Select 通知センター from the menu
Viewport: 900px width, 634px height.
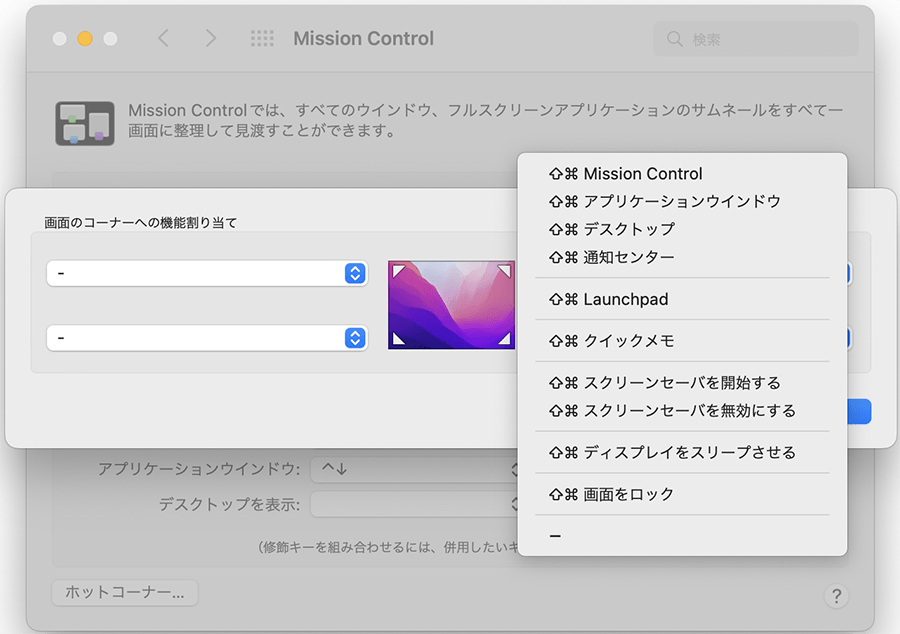pyautogui.click(x=682, y=257)
